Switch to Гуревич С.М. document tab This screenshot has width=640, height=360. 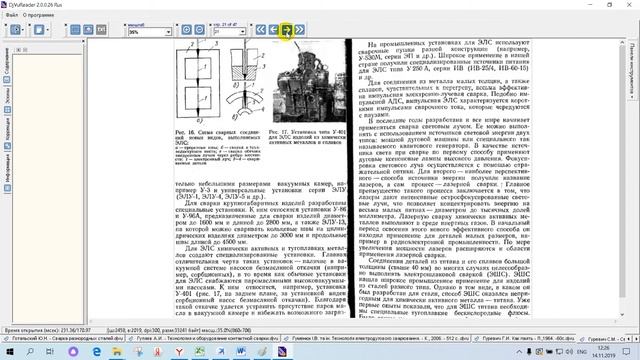[x=602, y=339]
